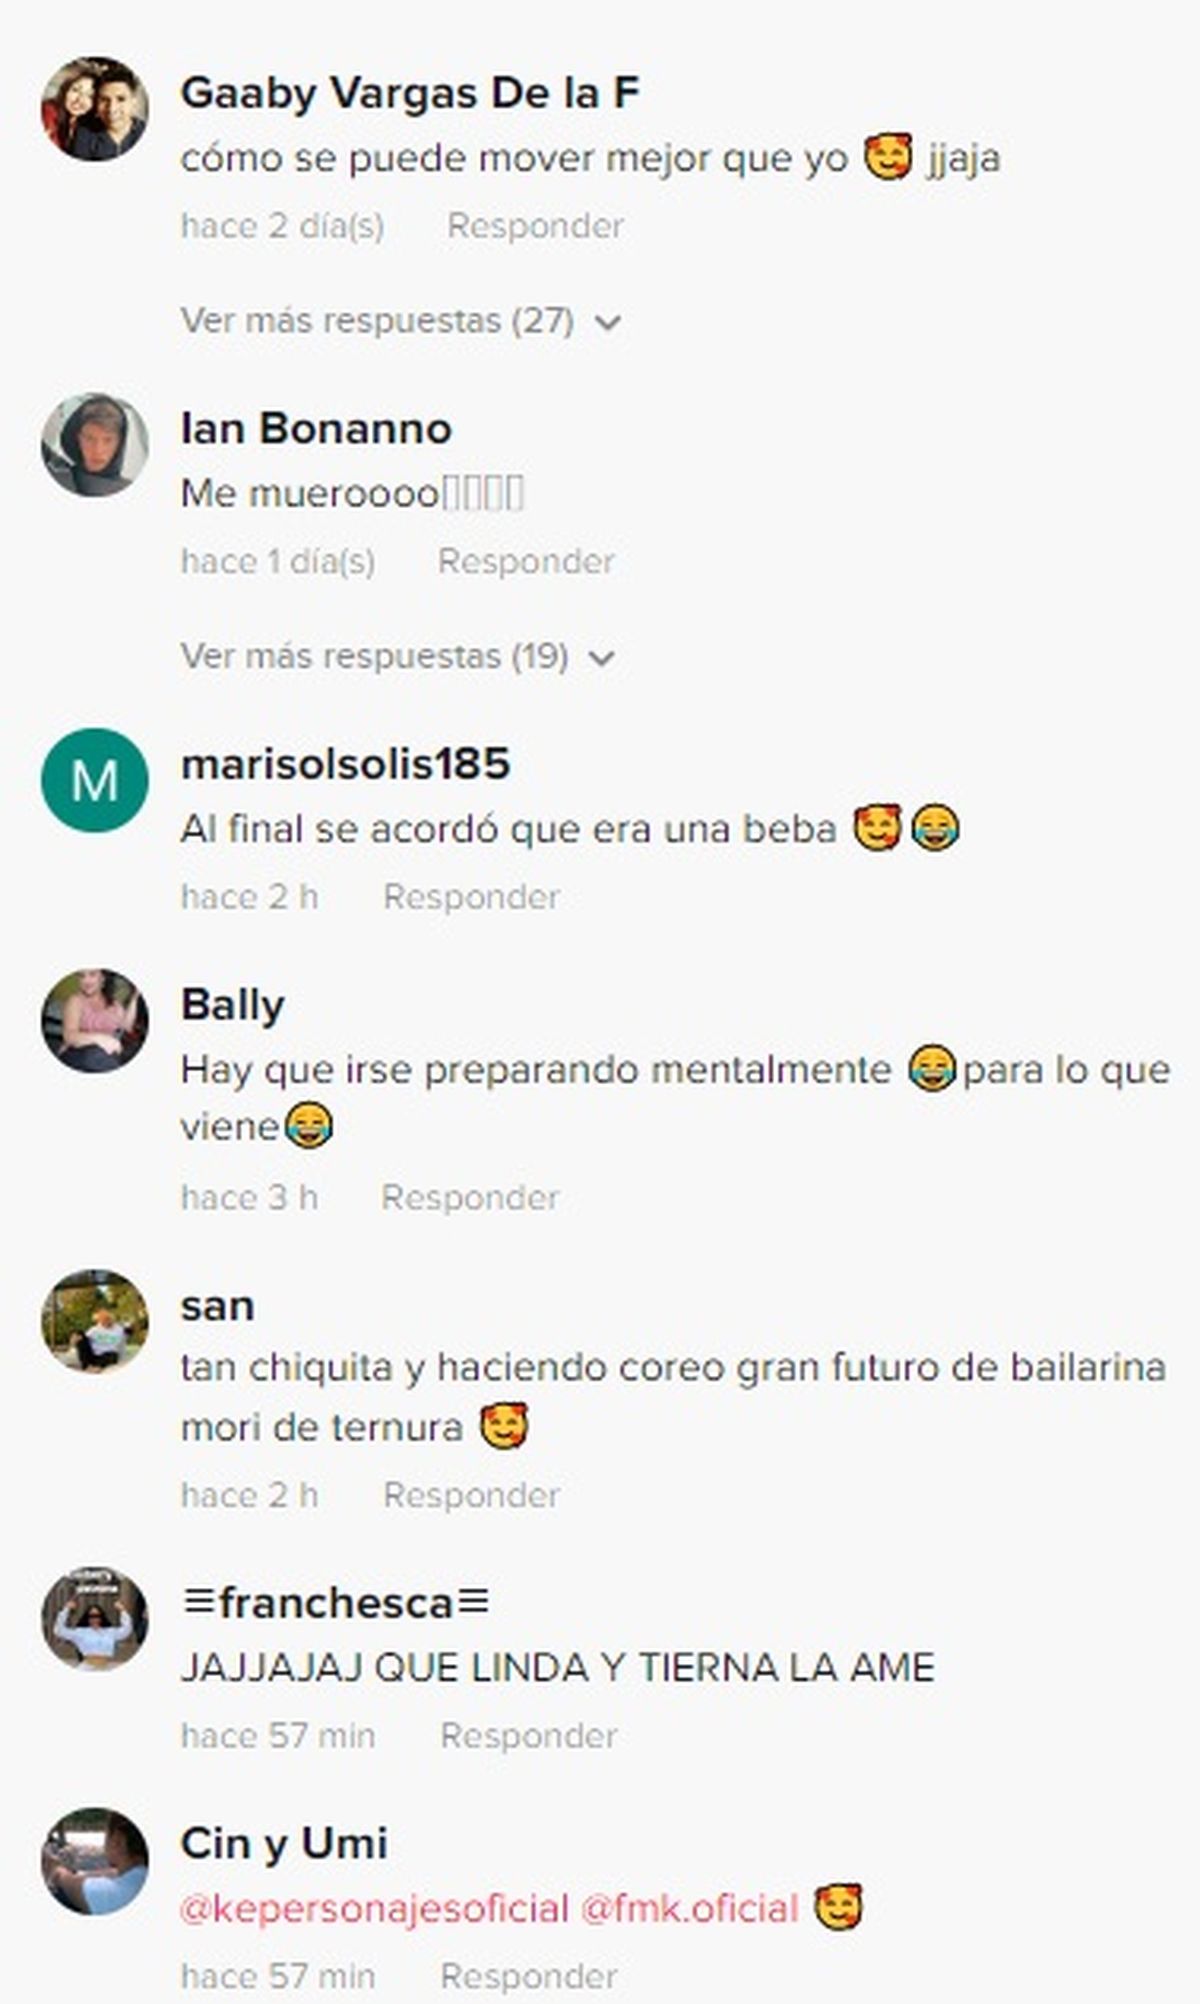Open Cin y Umi's profile avatar
The width and height of the screenshot is (1200, 2004).
click(95, 1860)
